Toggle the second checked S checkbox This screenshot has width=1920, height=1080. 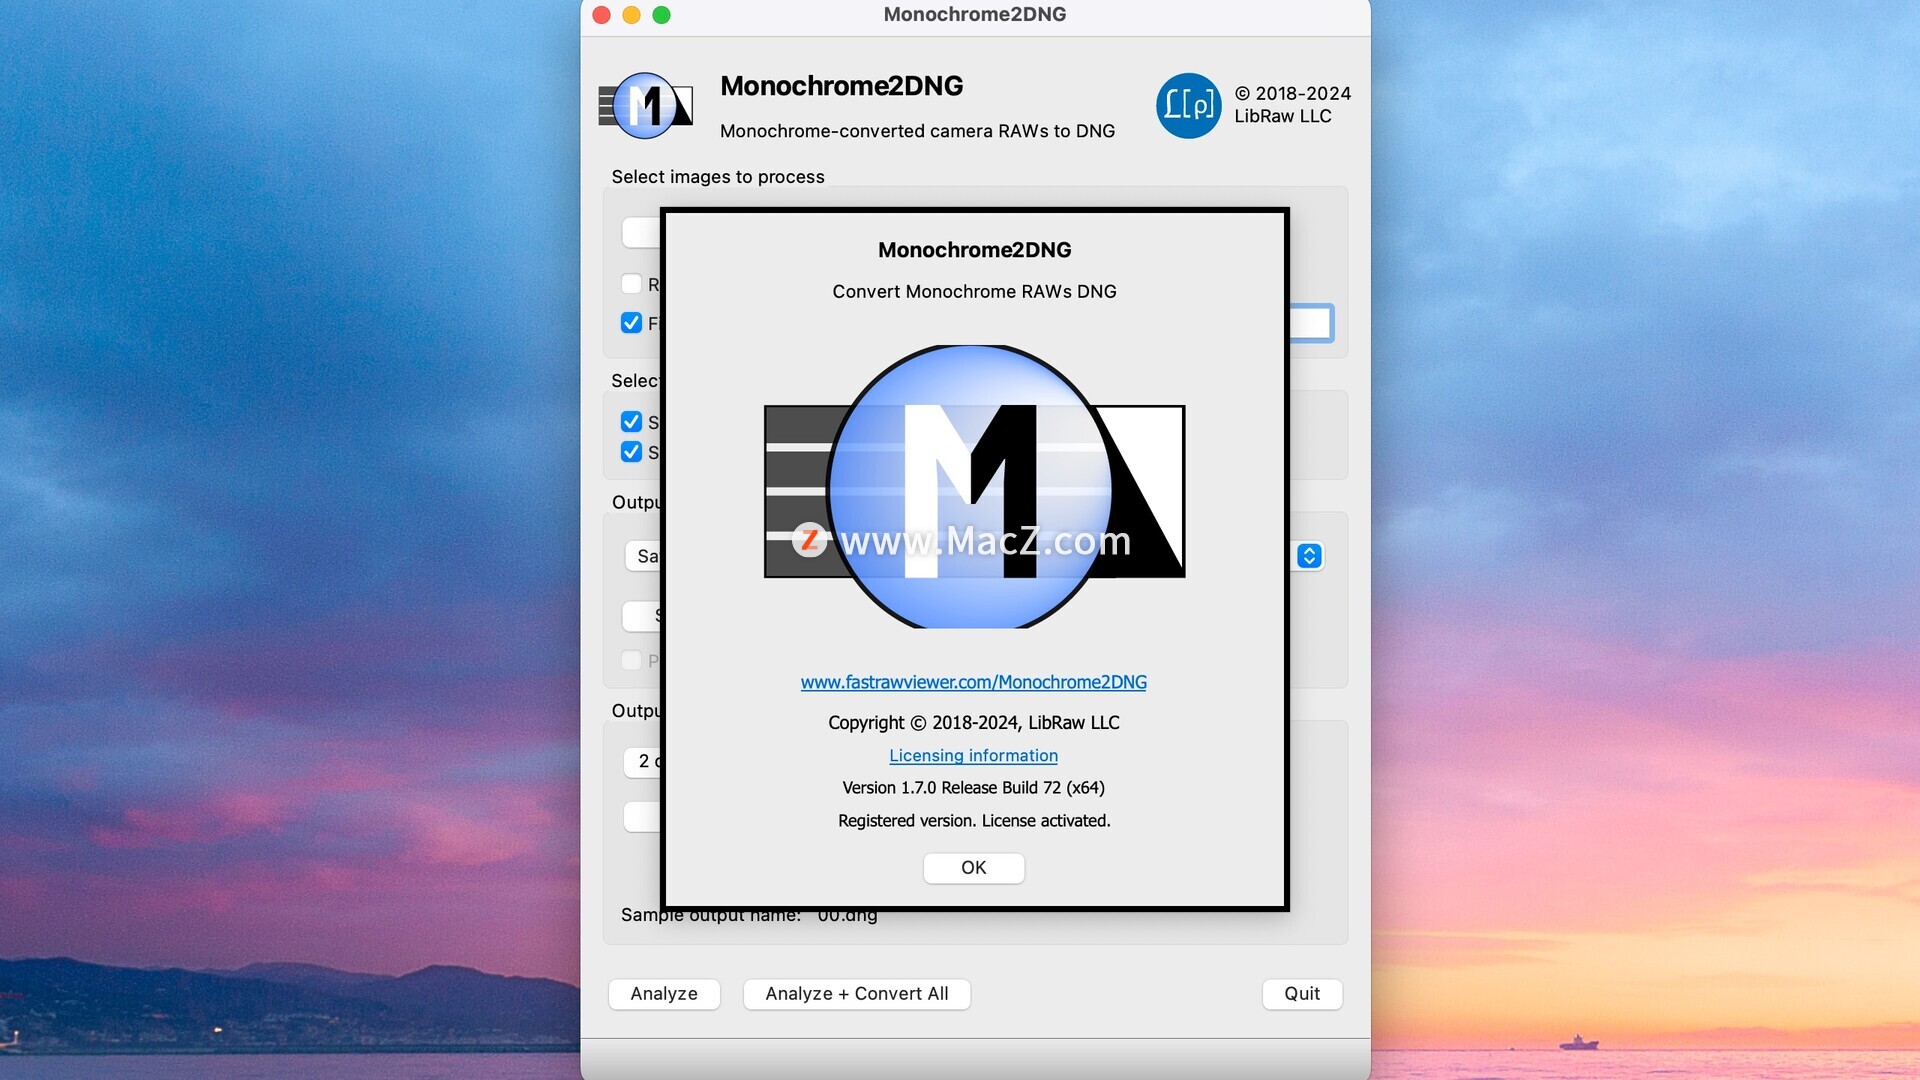click(631, 452)
